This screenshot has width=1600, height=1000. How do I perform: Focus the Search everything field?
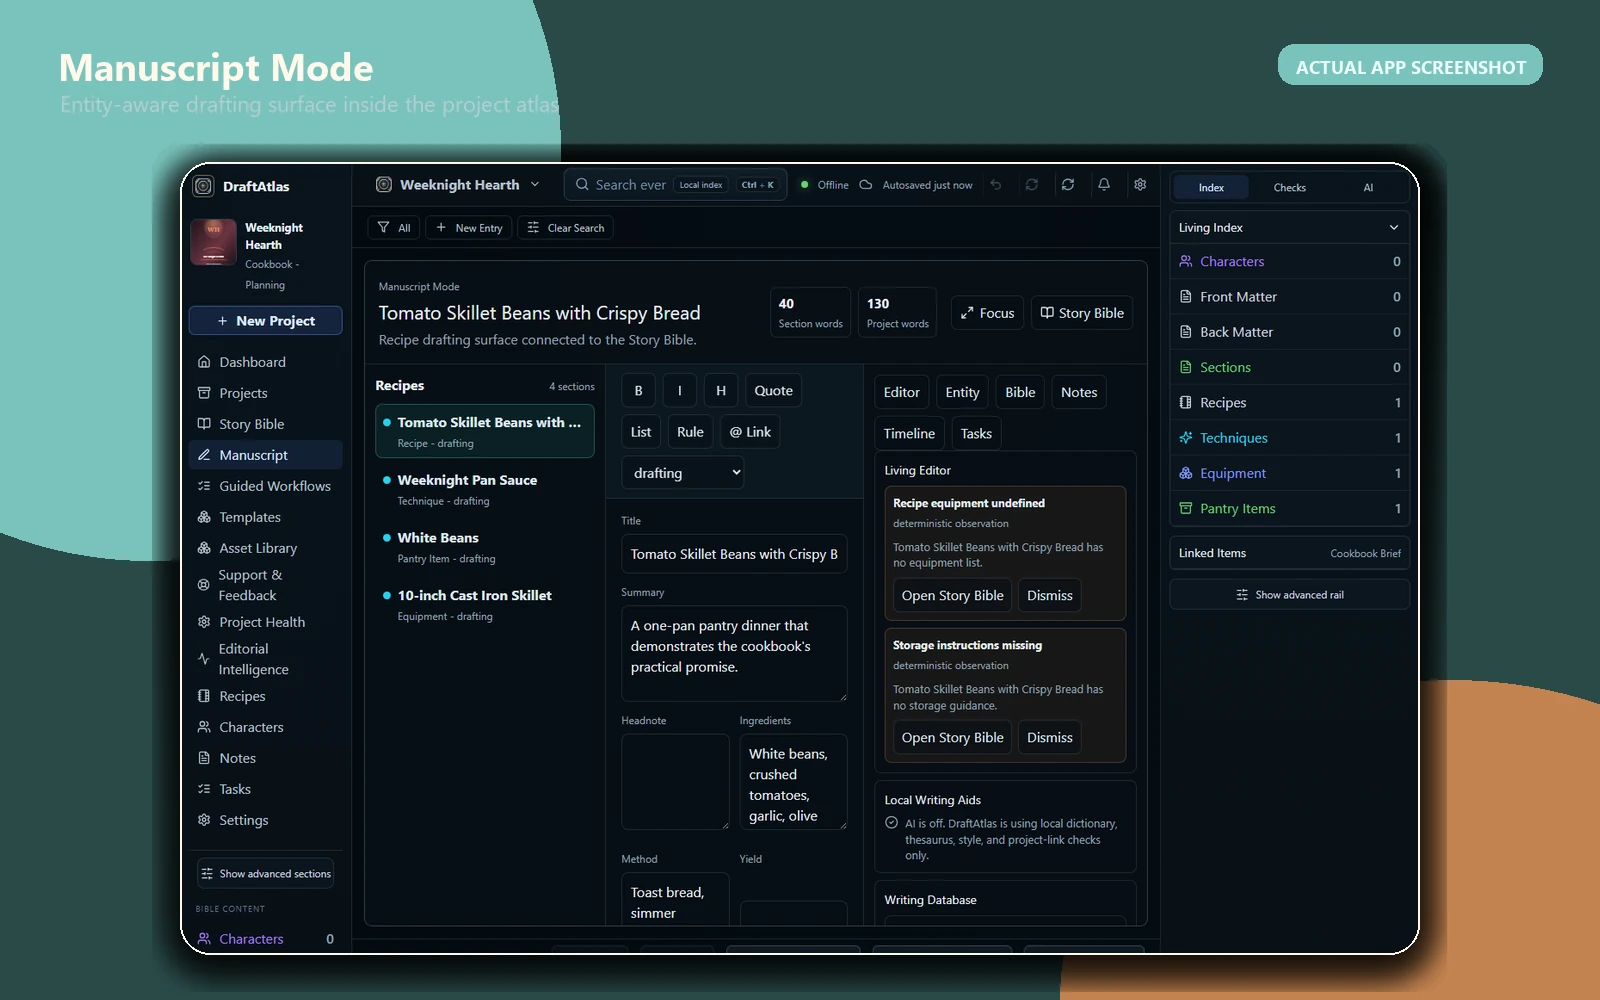[676, 185]
